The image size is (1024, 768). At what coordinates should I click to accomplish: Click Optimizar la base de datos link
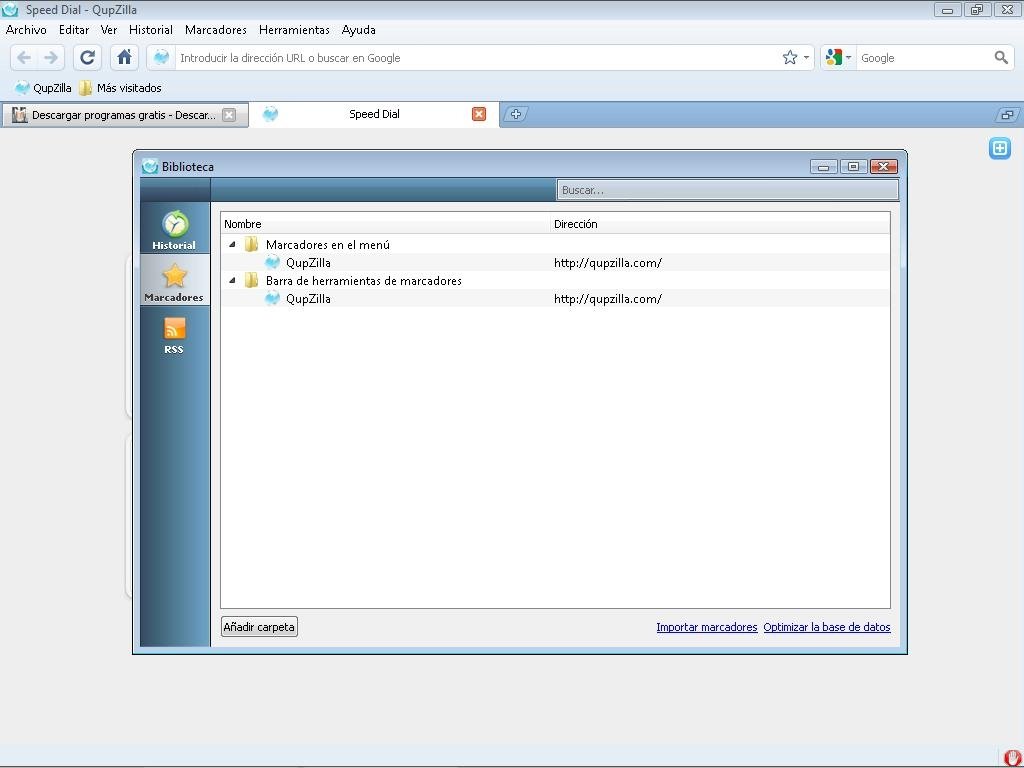pos(827,627)
